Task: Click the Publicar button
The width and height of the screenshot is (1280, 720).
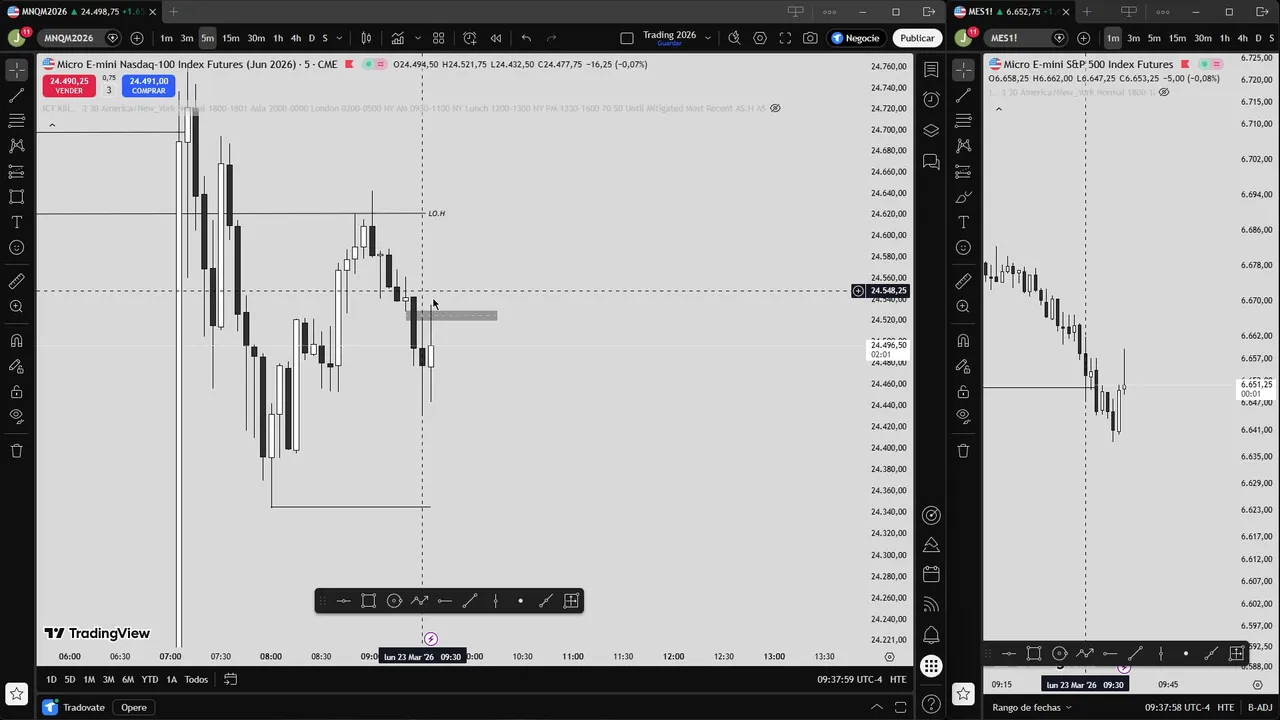Action: [x=916, y=38]
